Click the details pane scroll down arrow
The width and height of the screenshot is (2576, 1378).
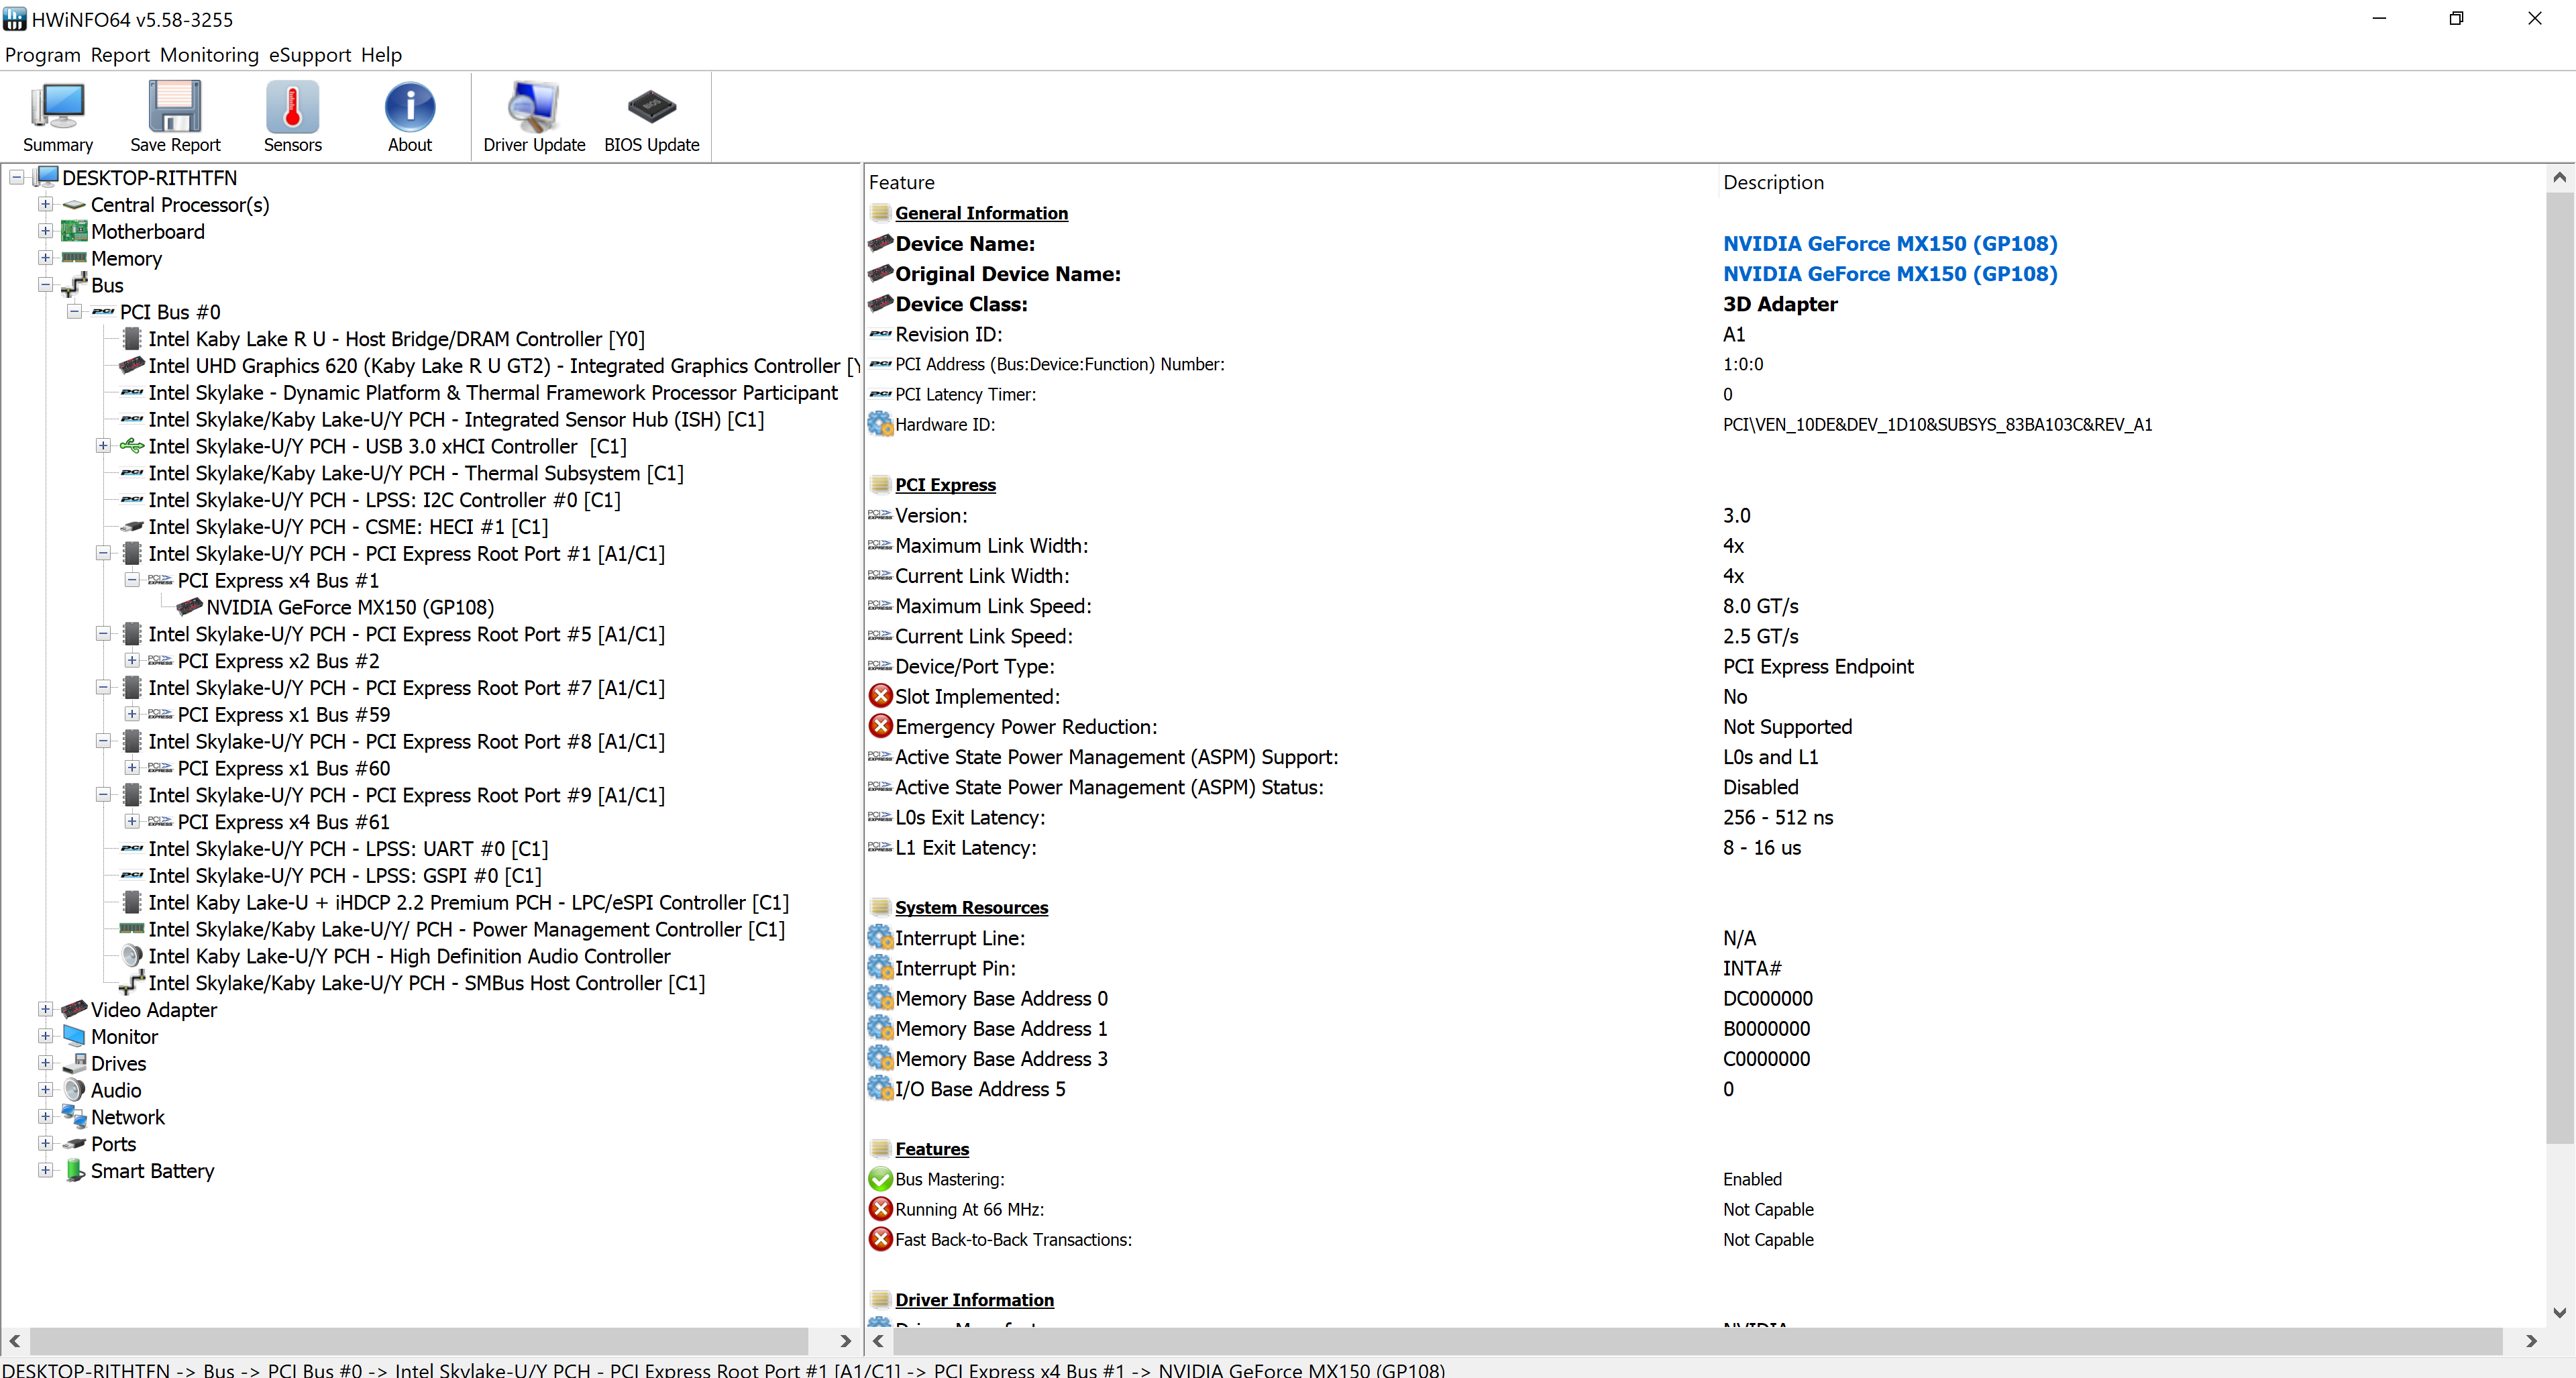point(2560,1313)
